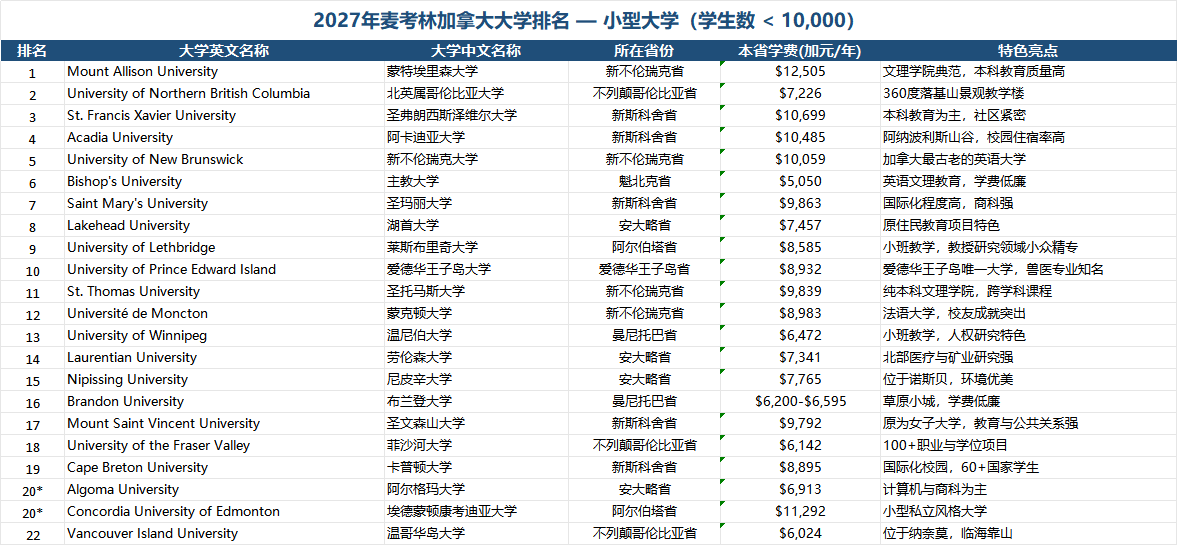1177x545 pixels.
Task: Click tuition cell $5,050
Action: pos(799,182)
